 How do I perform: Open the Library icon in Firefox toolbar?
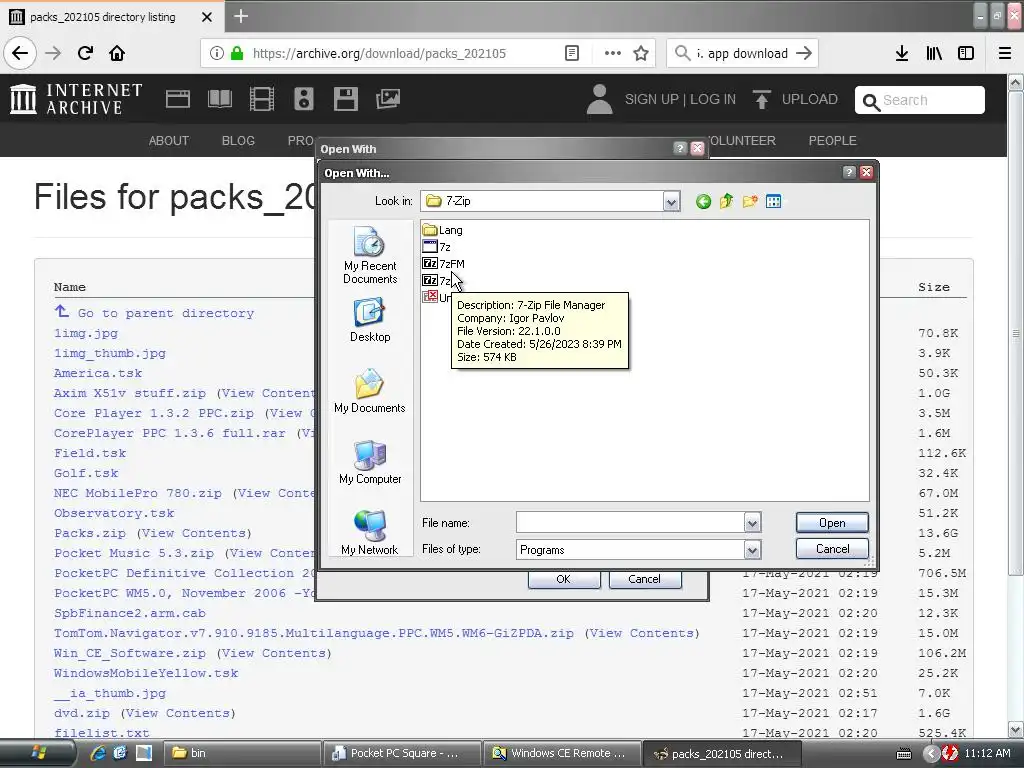tap(934, 53)
